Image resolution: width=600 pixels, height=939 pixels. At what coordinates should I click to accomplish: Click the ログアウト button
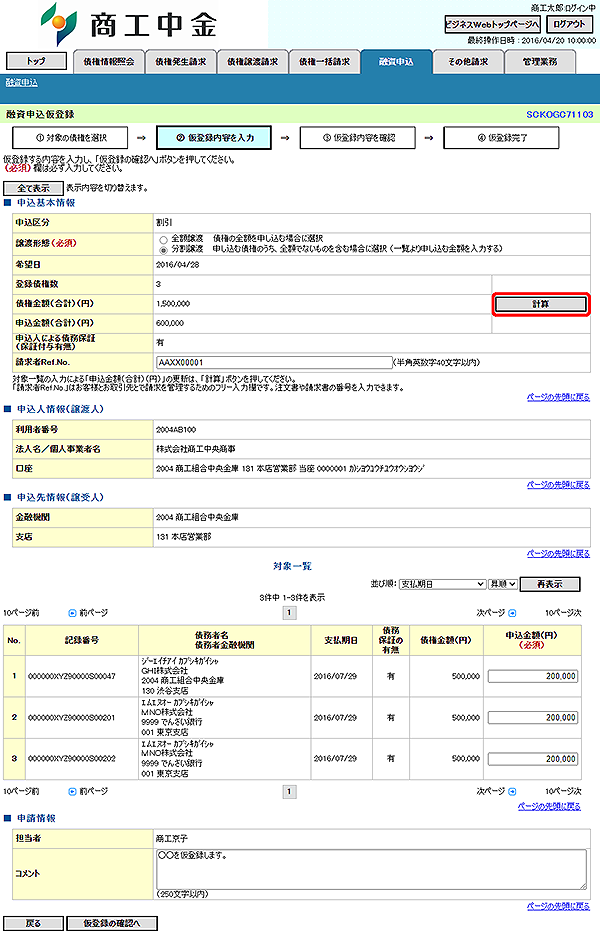pos(569,25)
